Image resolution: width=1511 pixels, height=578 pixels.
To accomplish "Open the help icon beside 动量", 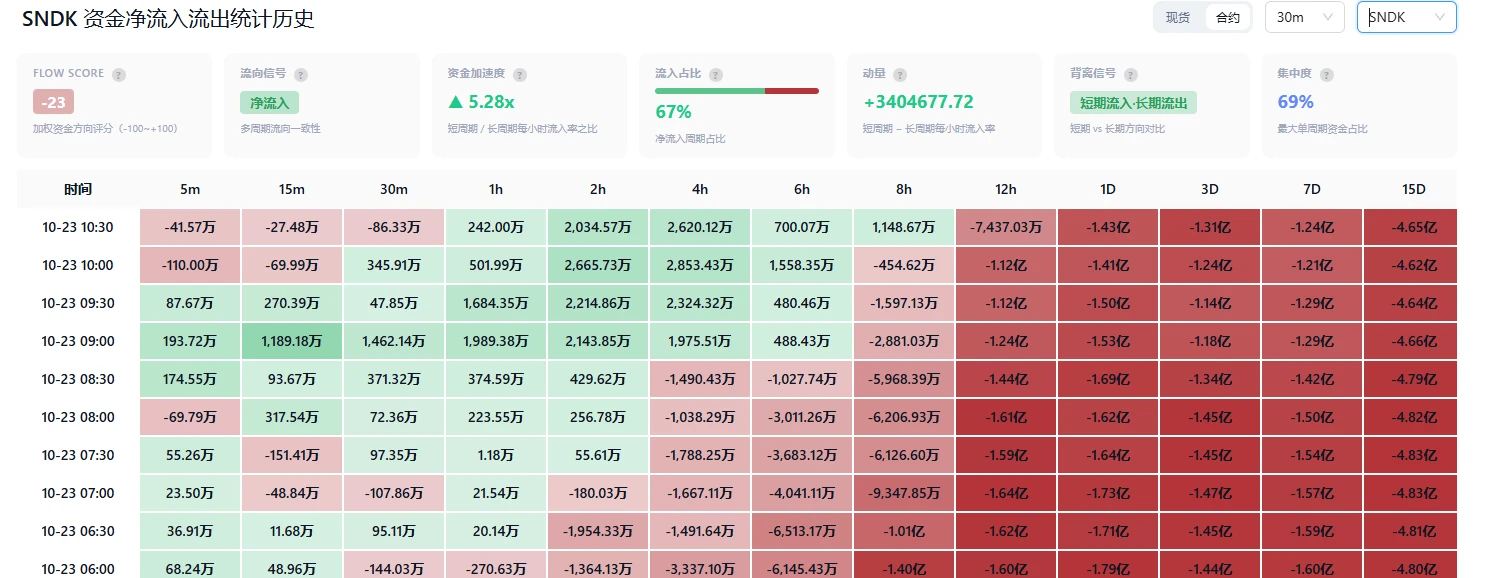I will (900, 75).
